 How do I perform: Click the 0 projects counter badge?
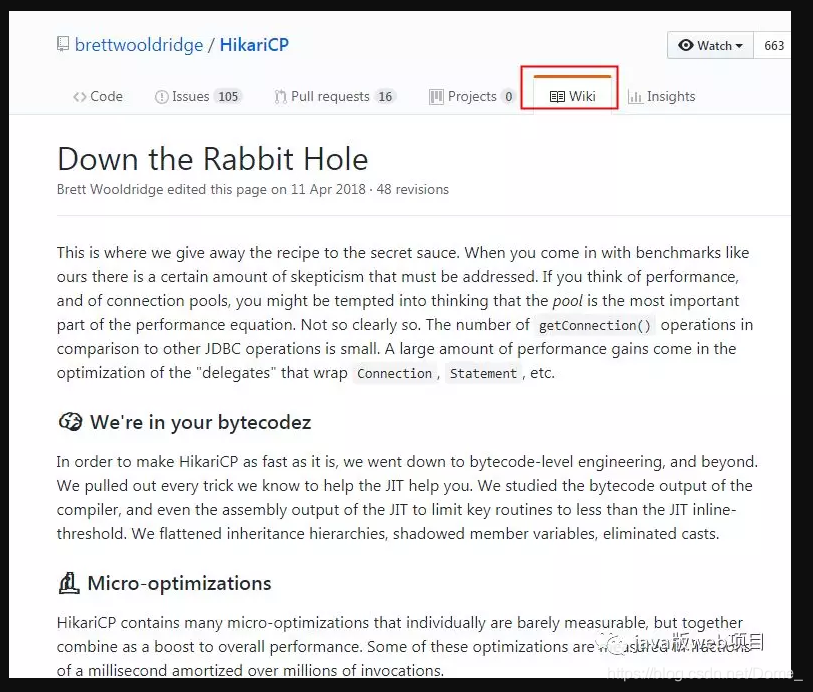pyautogui.click(x=509, y=96)
